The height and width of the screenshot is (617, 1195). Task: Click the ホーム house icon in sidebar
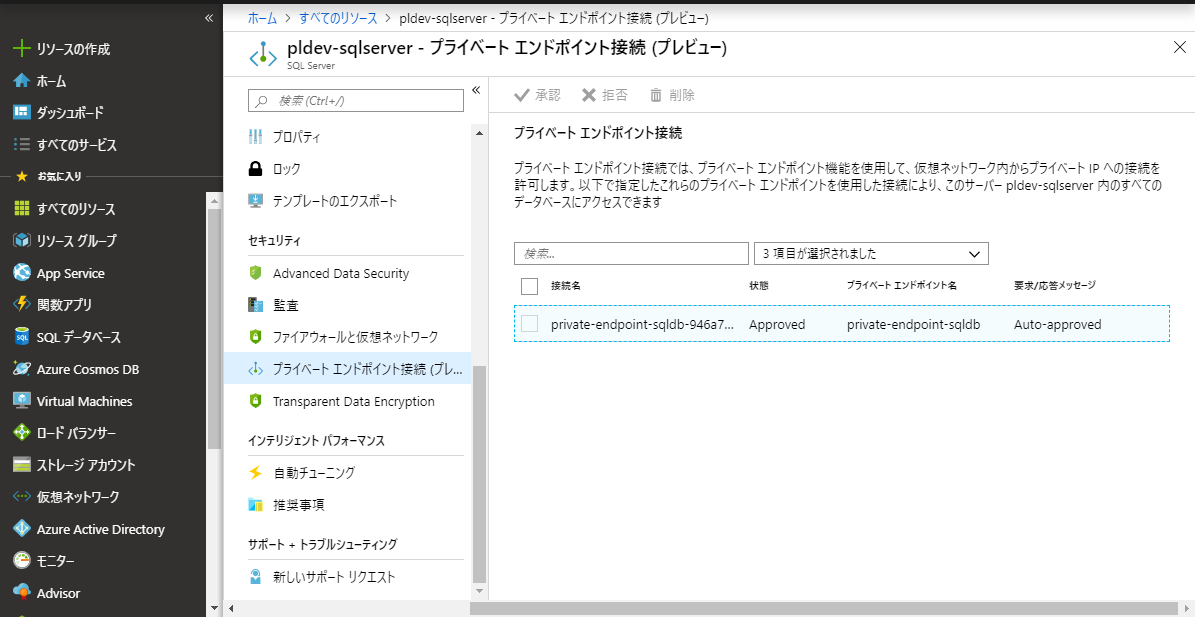pos(21,81)
